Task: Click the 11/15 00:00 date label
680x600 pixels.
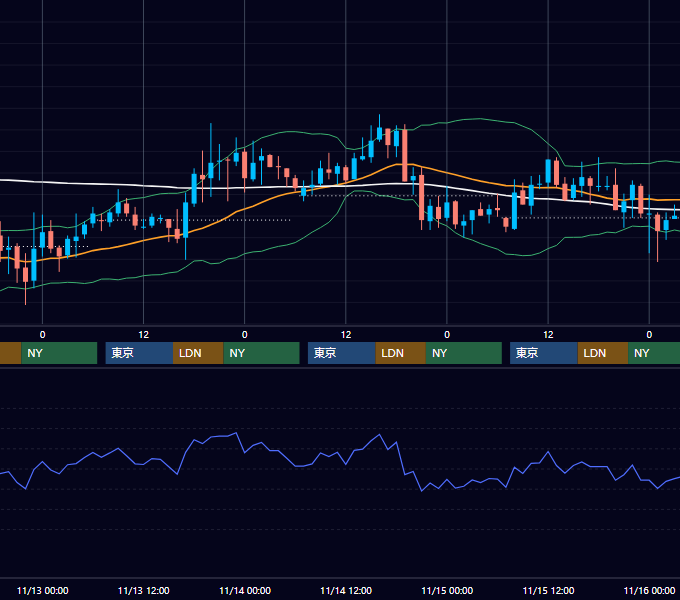Action: point(447,590)
